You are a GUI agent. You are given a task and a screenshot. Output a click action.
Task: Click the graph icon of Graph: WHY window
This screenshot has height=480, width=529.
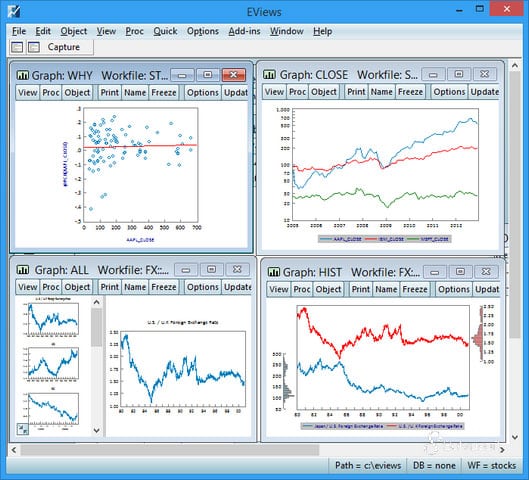click(23, 75)
